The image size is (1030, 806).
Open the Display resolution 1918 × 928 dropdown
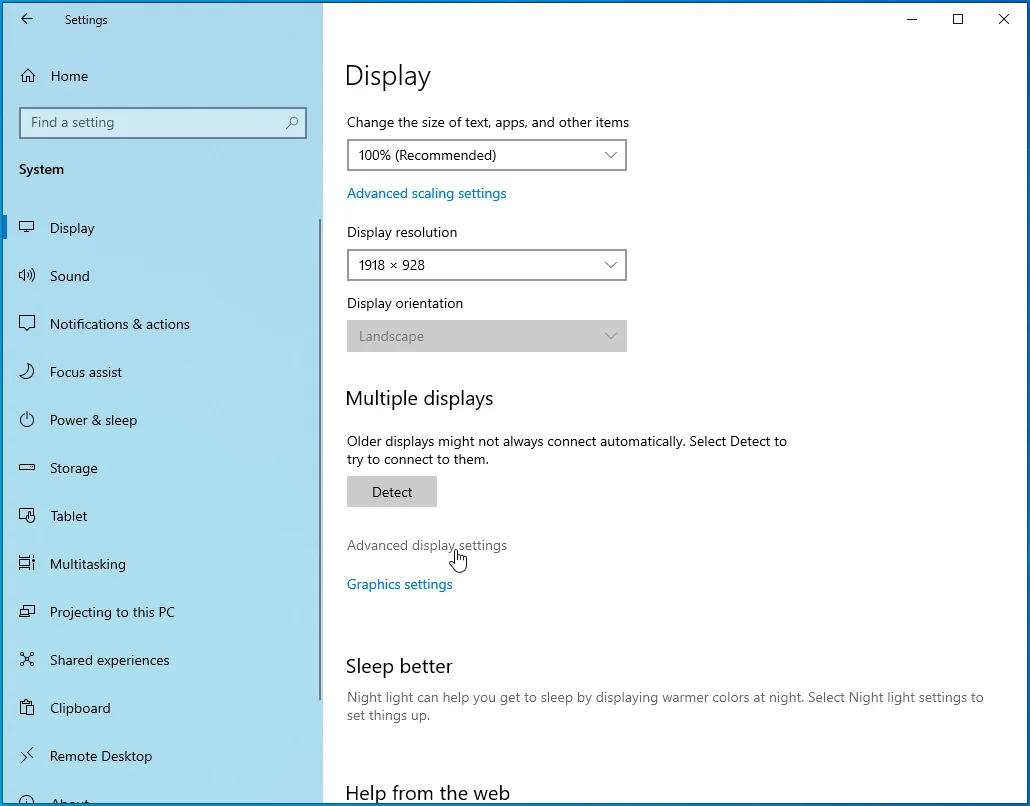(487, 265)
